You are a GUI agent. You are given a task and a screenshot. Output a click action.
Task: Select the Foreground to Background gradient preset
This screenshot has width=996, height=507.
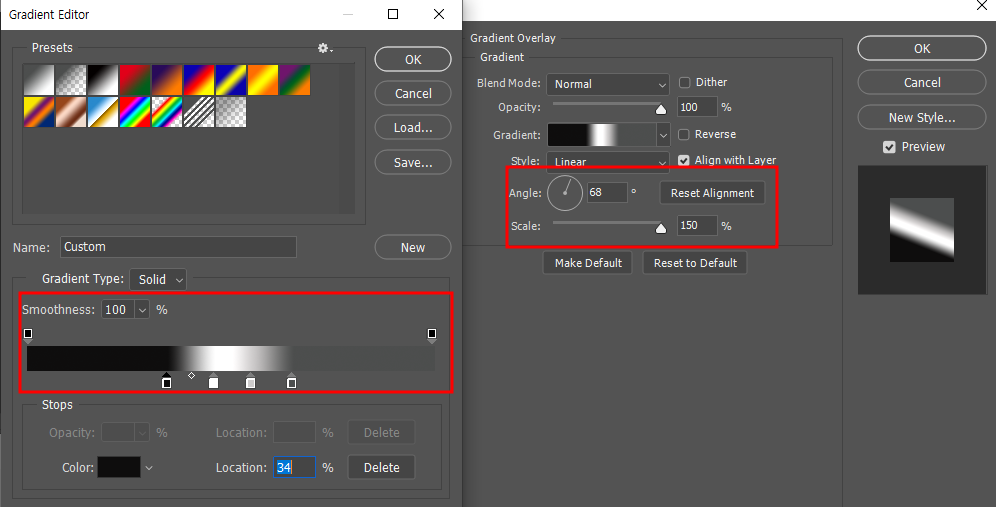[39, 80]
